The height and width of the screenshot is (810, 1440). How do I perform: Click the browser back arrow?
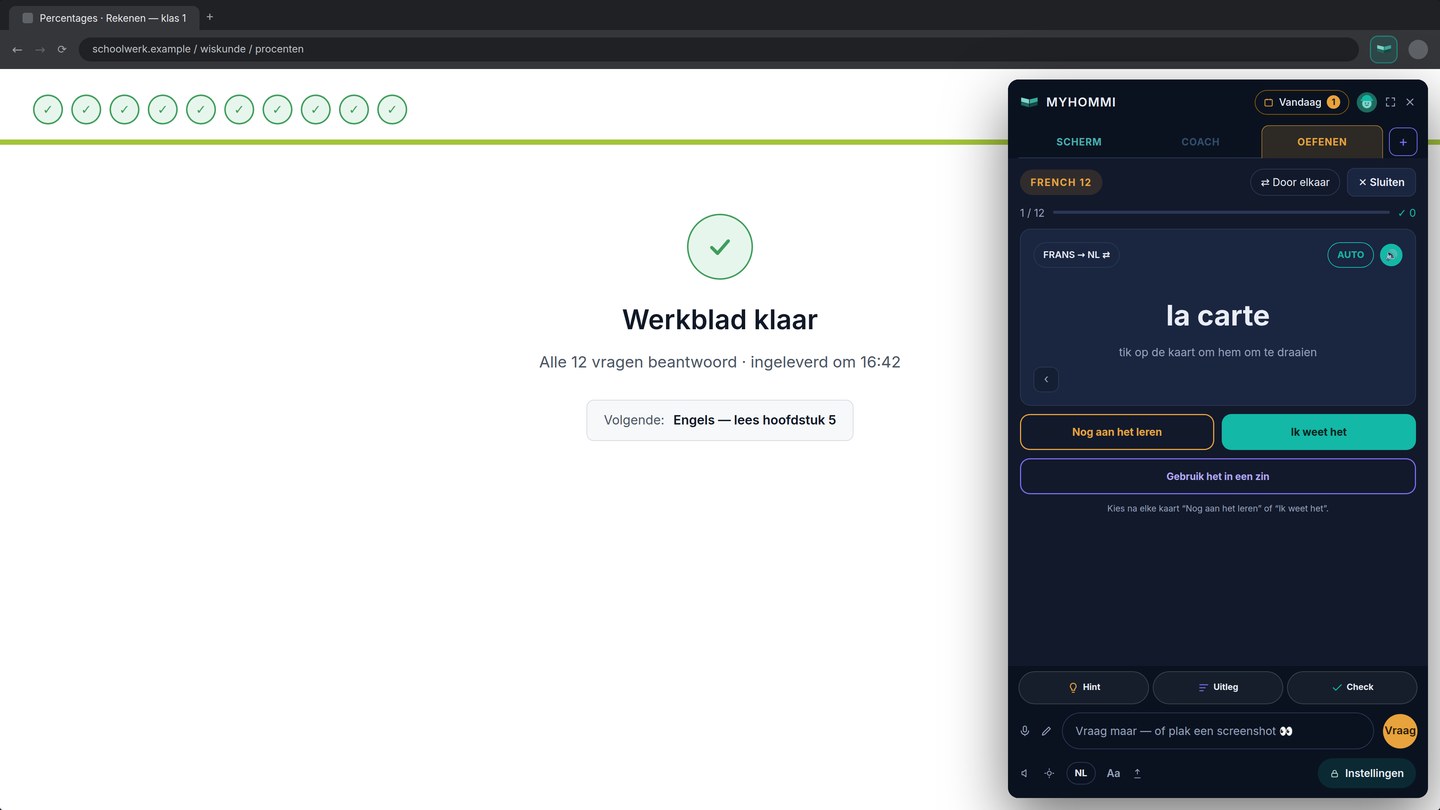[17, 49]
